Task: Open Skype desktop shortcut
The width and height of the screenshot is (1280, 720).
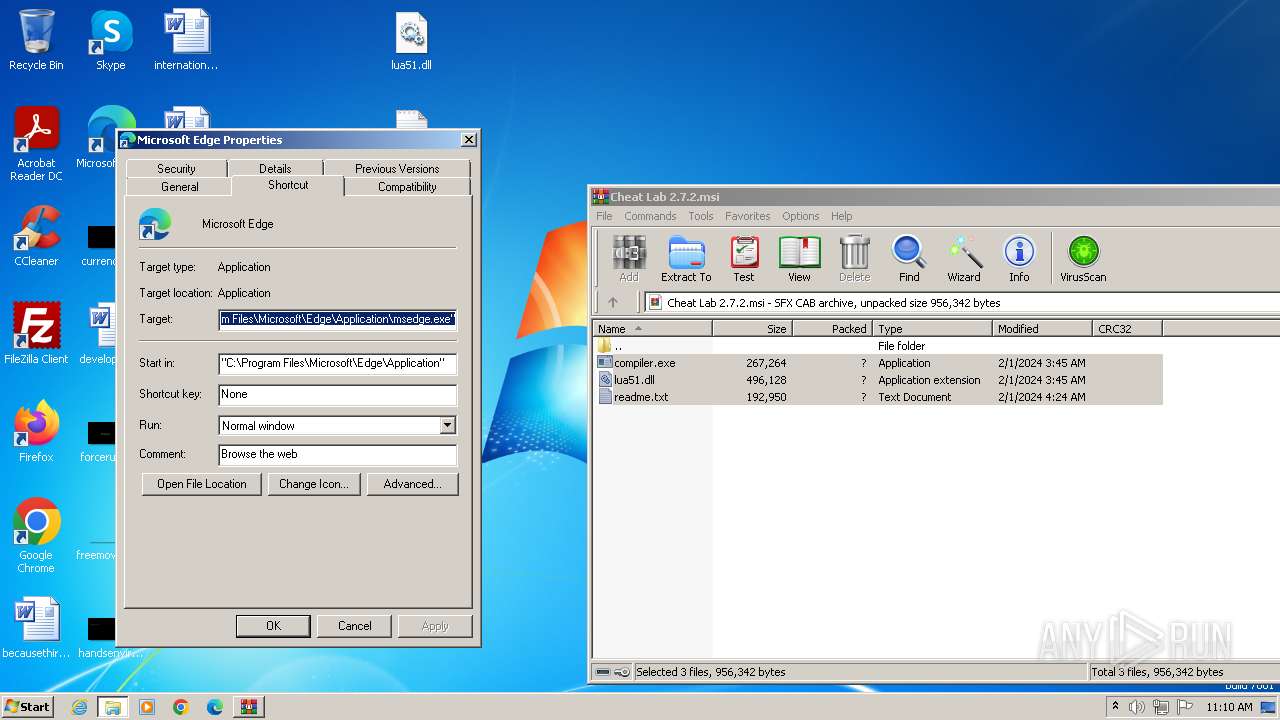Action: click(x=110, y=40)
